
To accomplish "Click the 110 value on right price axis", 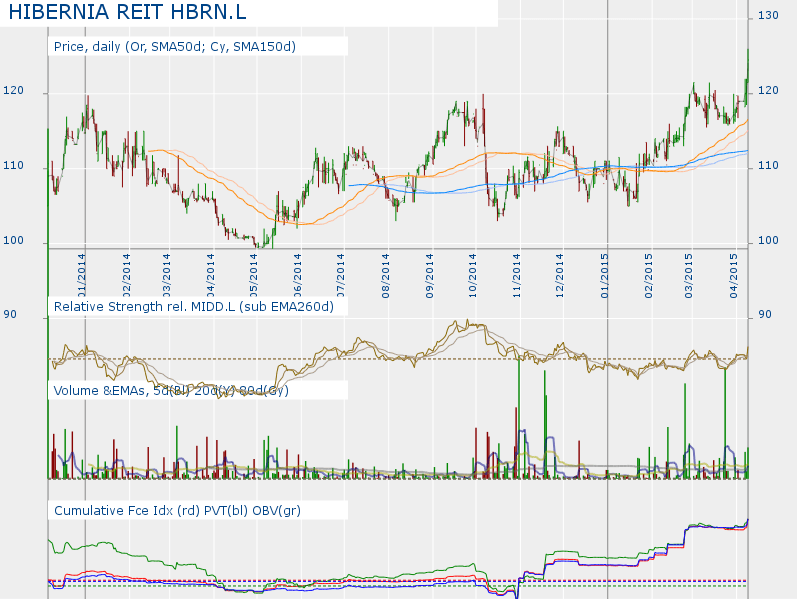I will point(768,166).
